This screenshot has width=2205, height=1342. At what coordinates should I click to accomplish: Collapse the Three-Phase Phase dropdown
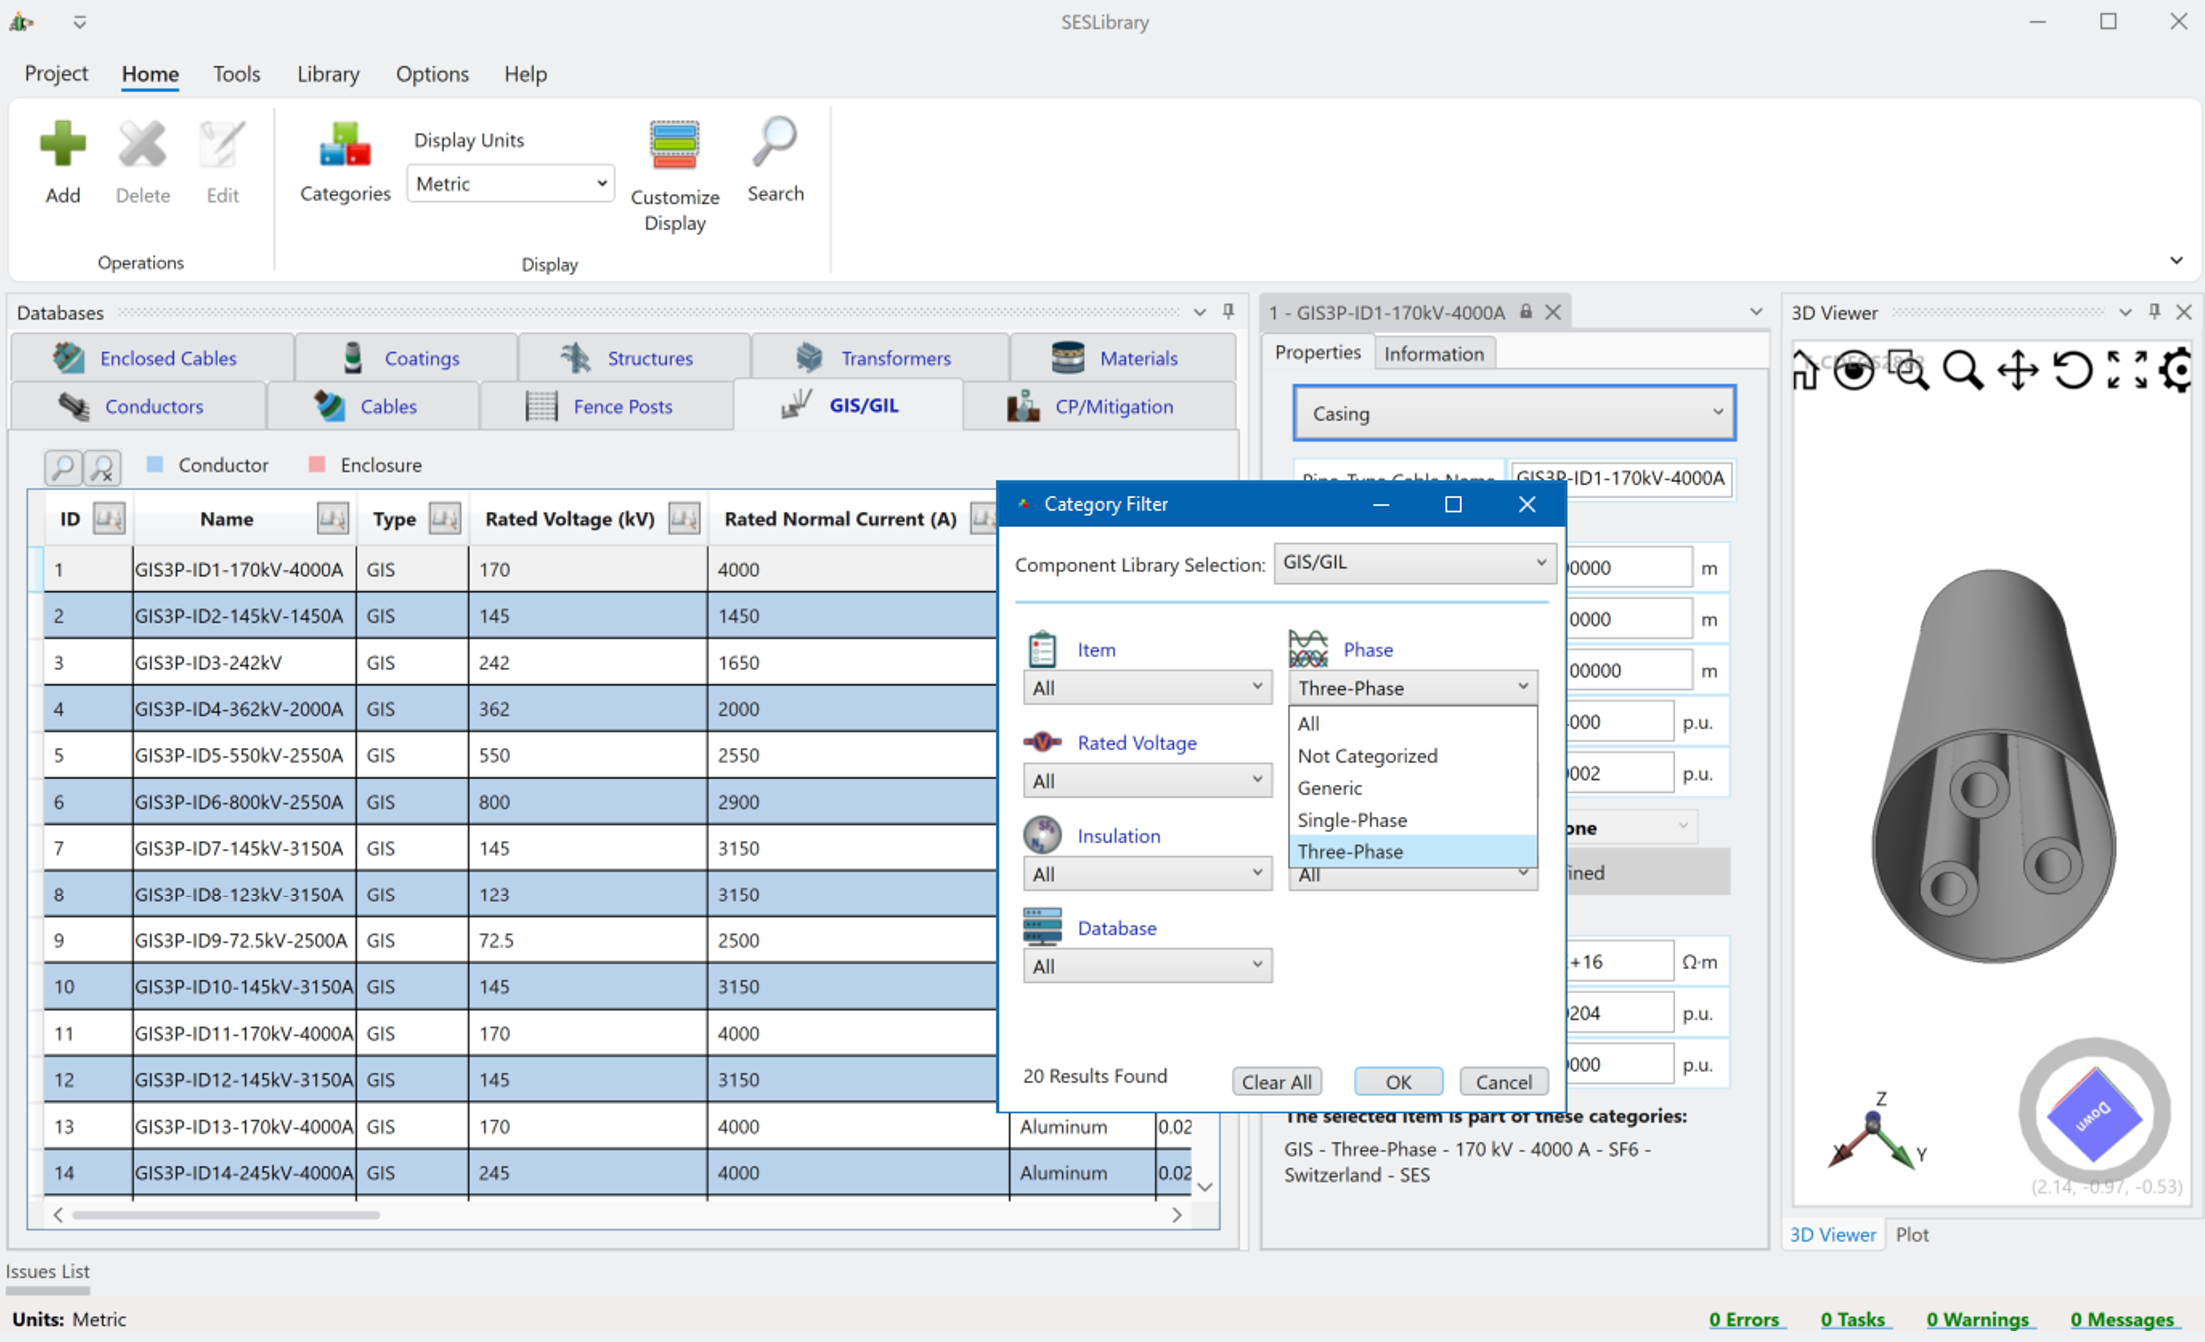1412,687
